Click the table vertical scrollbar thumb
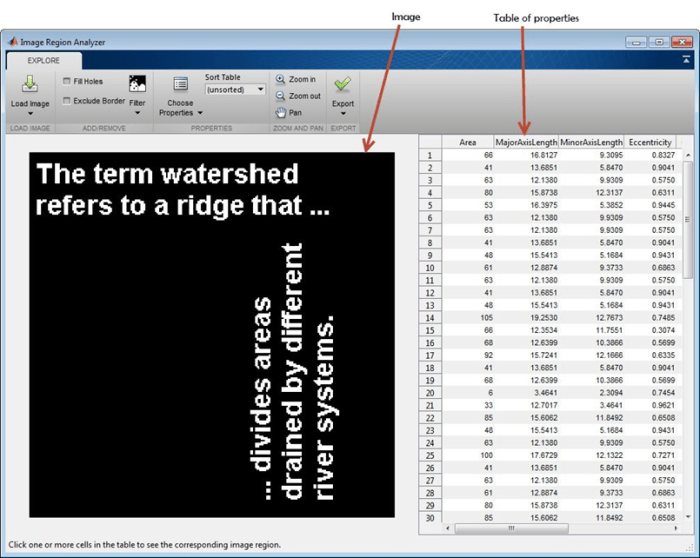The image size is (700, 558). point(688,219)
